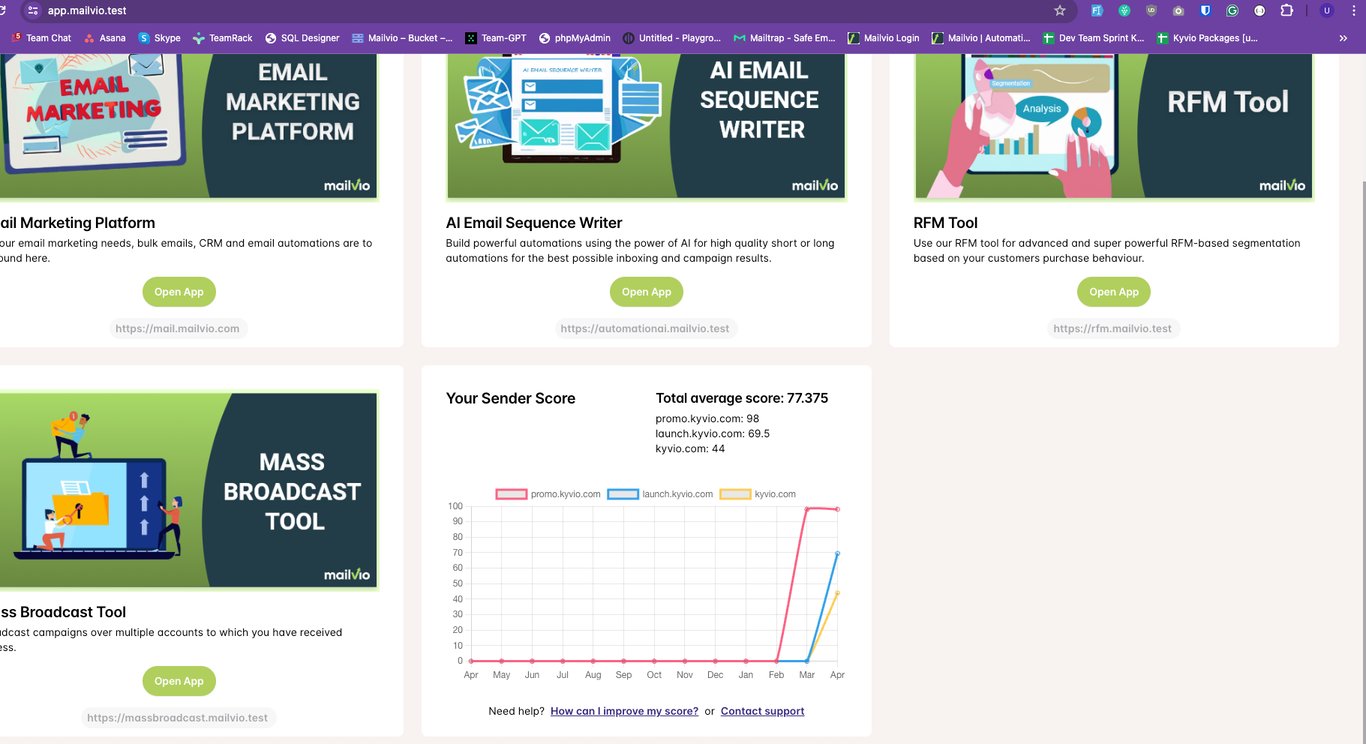Open the Asana bookmark
Screen dimensions: 1366x744
pos(105,38)
